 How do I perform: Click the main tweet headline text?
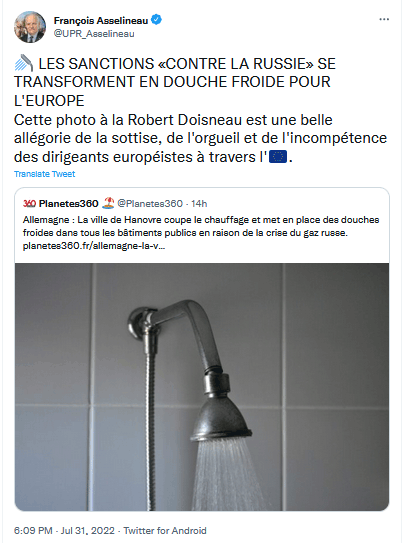(175, 82)
